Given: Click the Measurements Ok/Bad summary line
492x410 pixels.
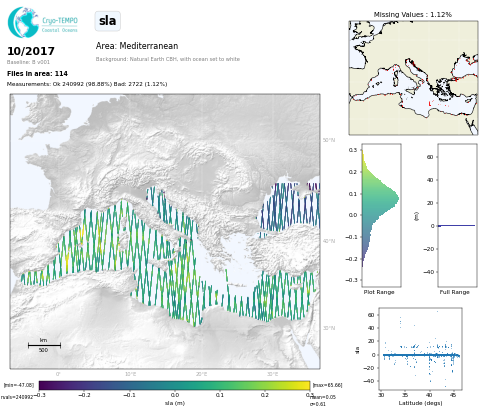Looking at the screenshot, I should click(87, 84).
